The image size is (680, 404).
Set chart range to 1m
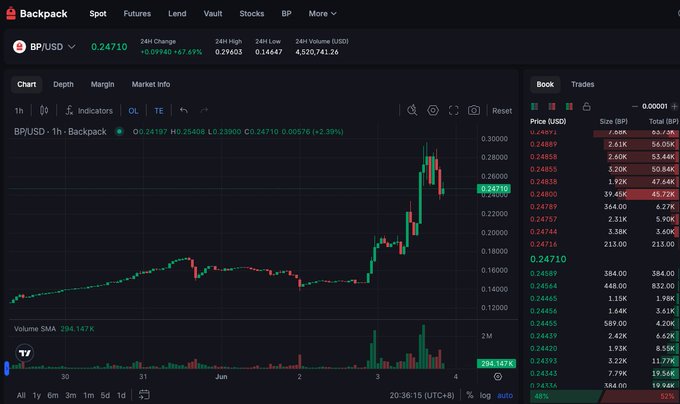pyautogui.click(x=88, y=395)
